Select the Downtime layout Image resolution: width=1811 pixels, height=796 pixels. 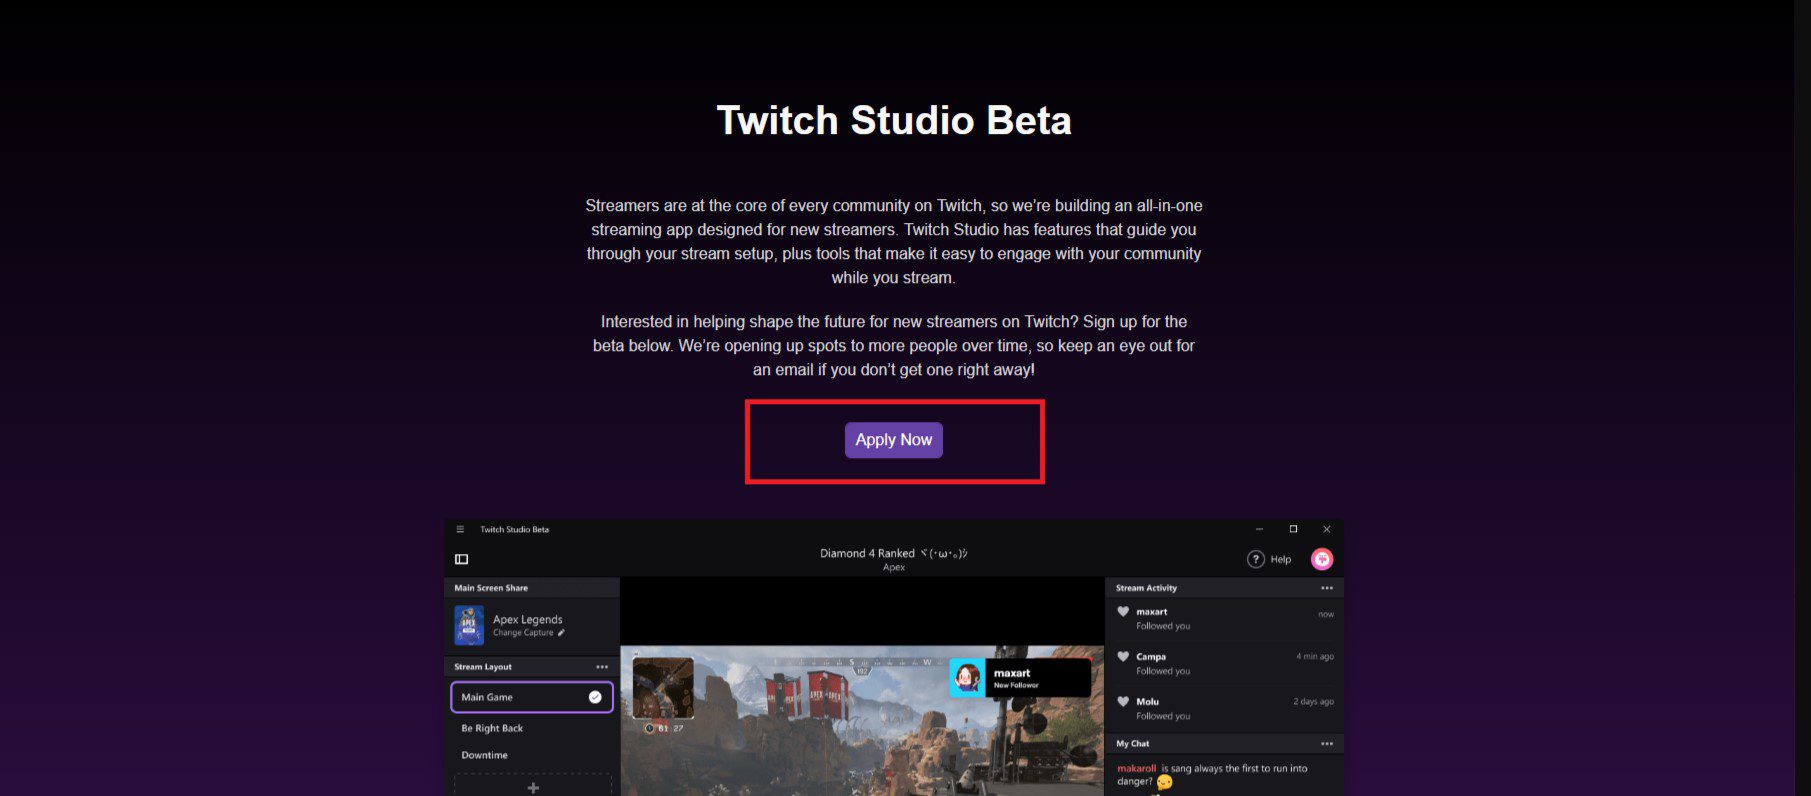pos(485,755)
